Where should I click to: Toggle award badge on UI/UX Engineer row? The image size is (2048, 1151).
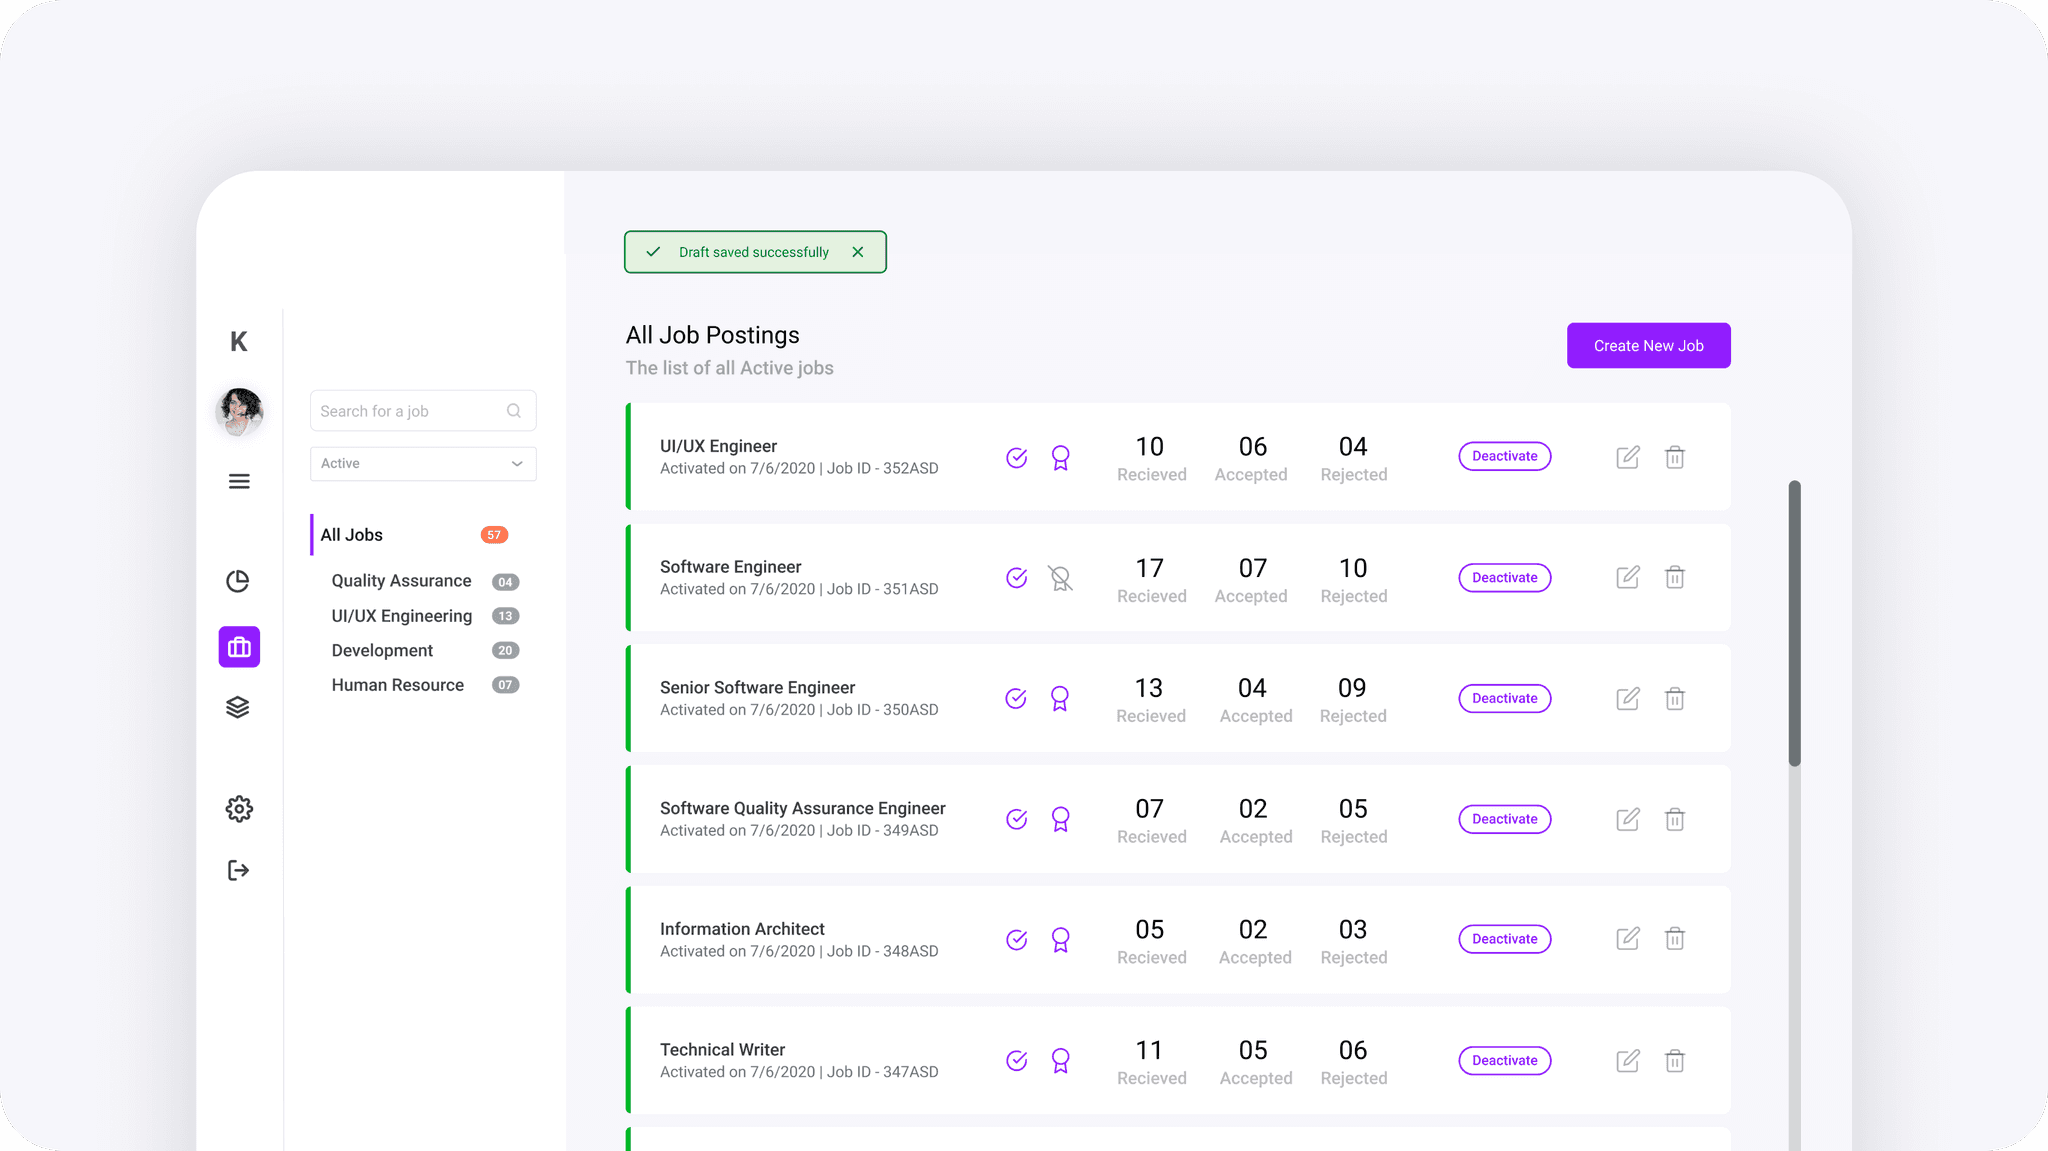pyautogui.click(x=1061, y=458)
